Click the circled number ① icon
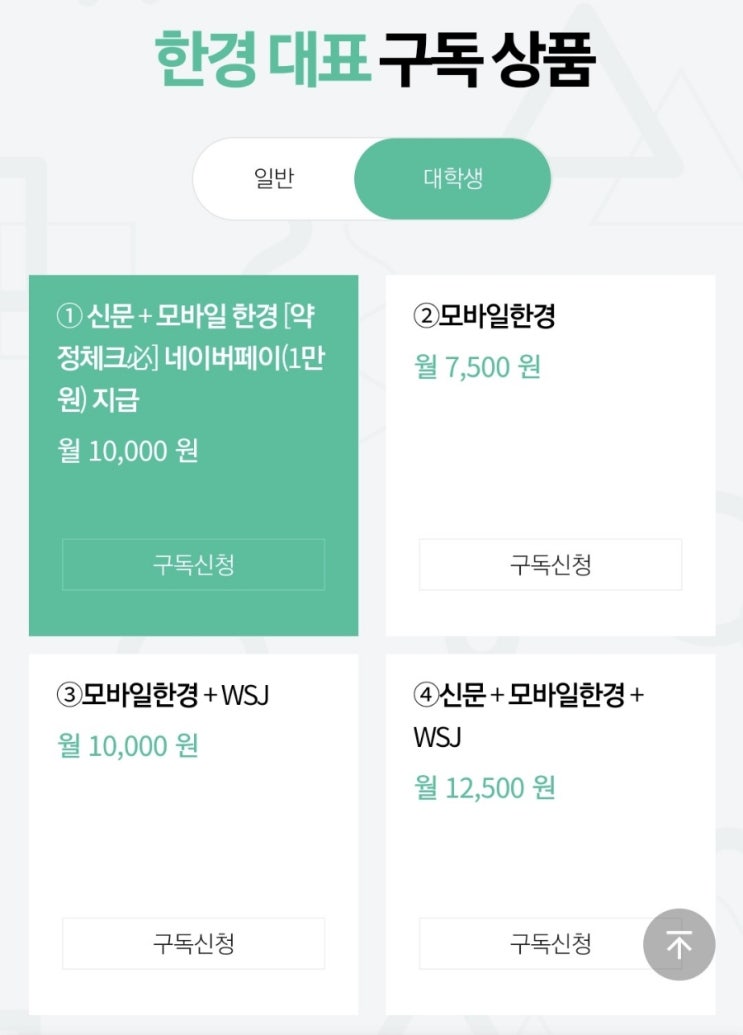 69,317
